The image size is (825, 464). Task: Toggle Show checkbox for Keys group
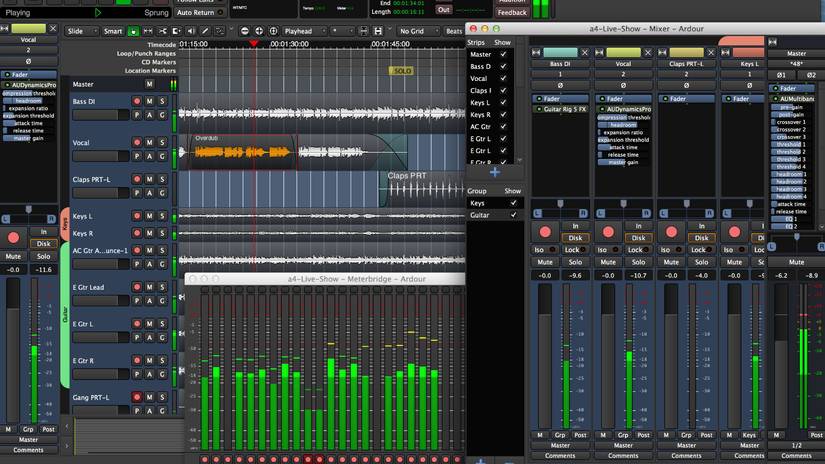[513, 203]
